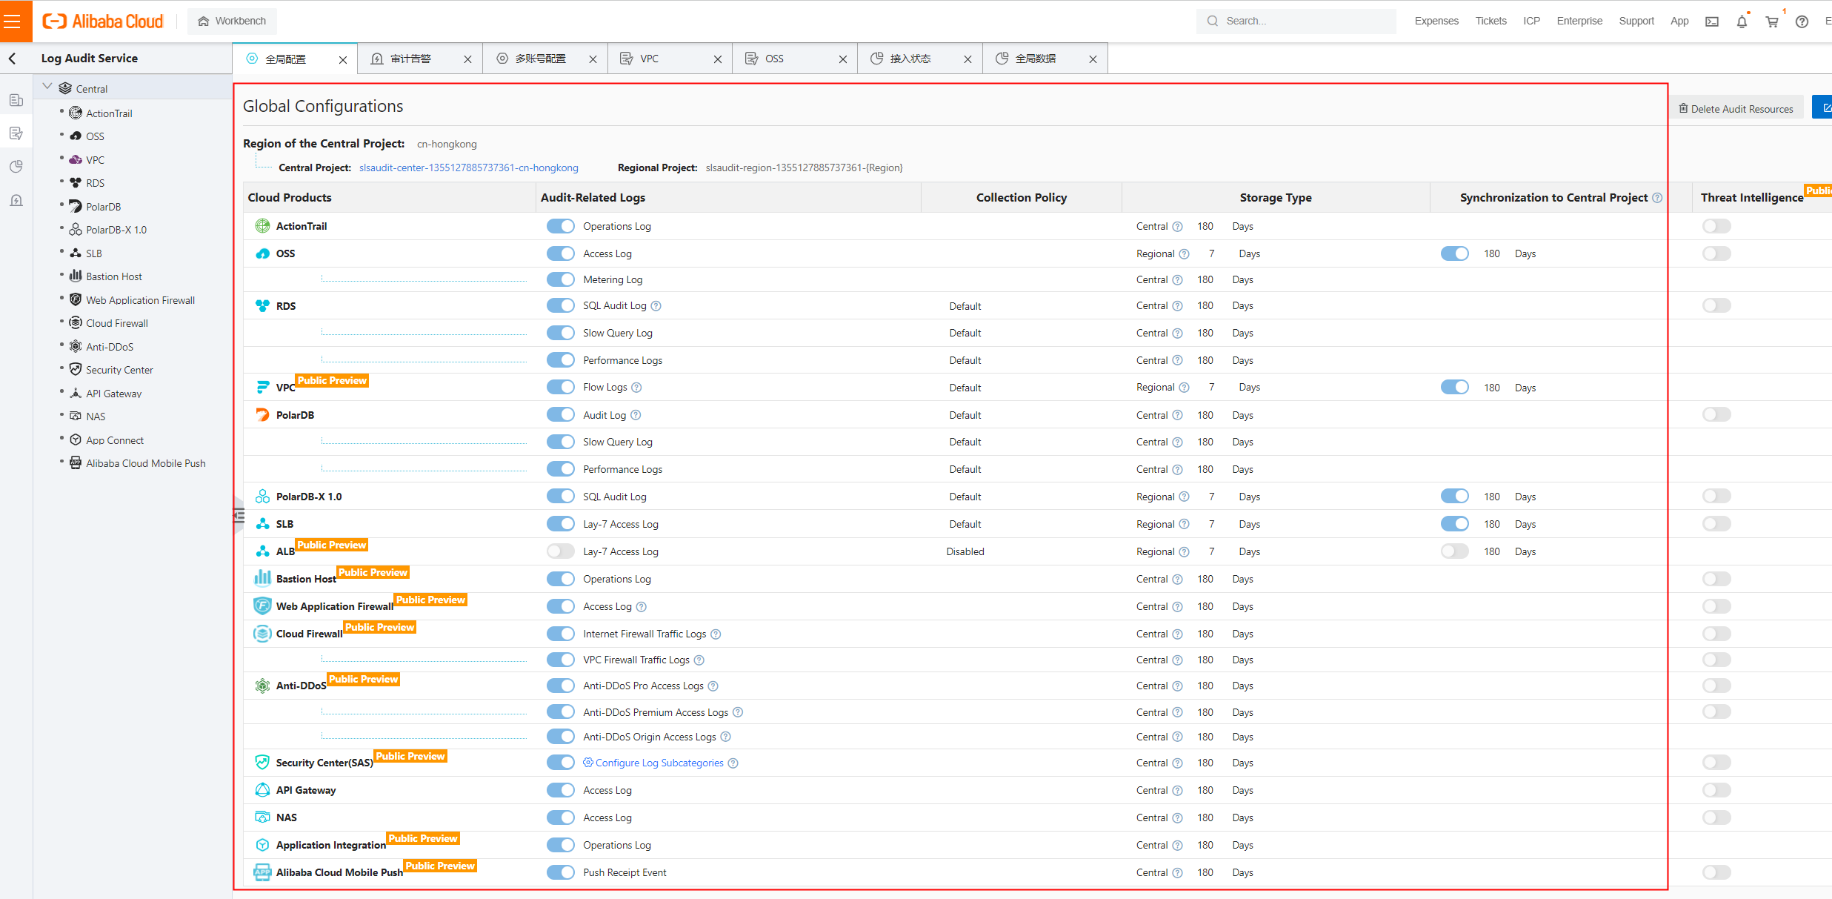Click into the Search field in the header
The image size is (1832, 899).
tap(1296, 21)
